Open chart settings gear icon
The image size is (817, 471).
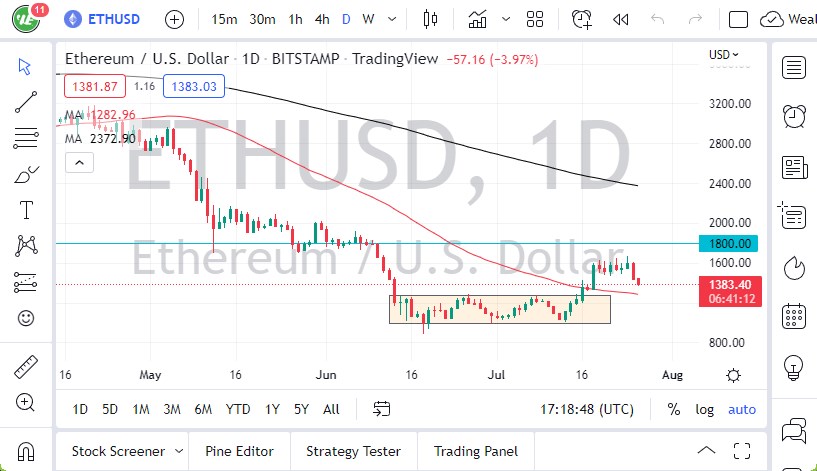click(733, 375)
